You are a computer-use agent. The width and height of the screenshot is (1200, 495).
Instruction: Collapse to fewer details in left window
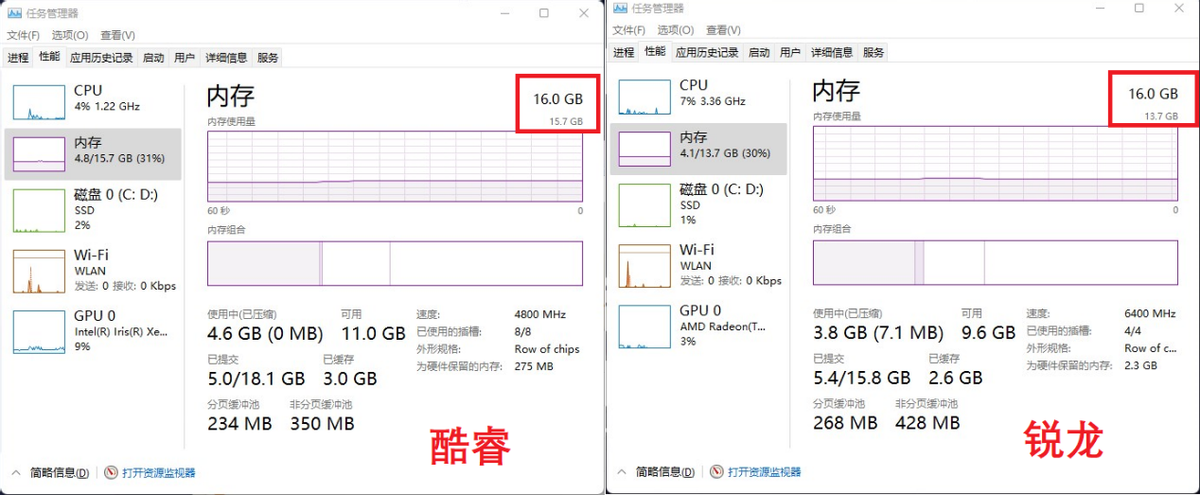(50, 473)
